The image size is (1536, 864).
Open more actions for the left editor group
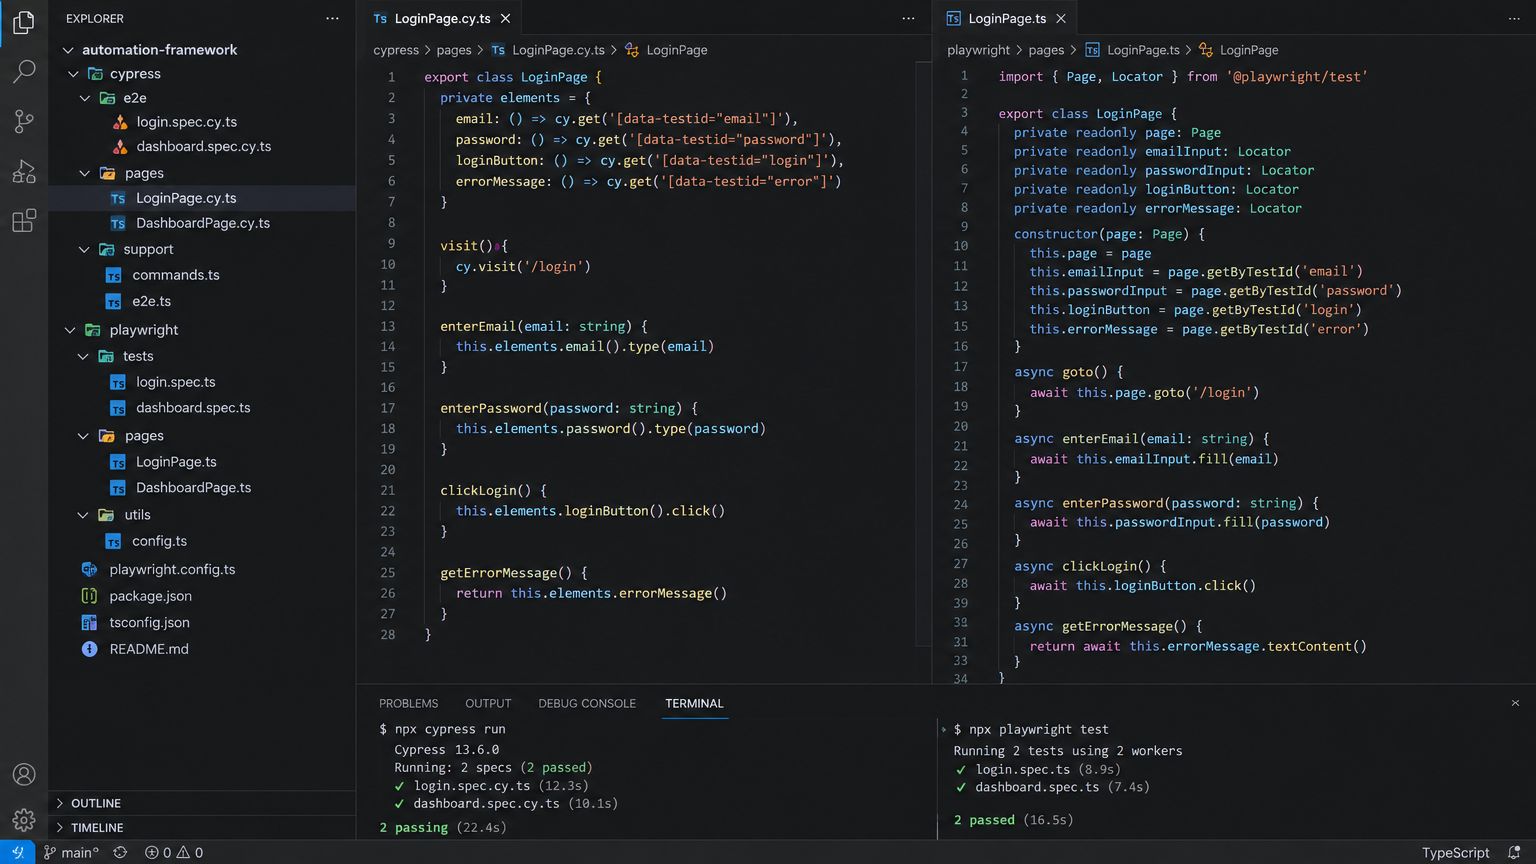click(x=908, y=18)
